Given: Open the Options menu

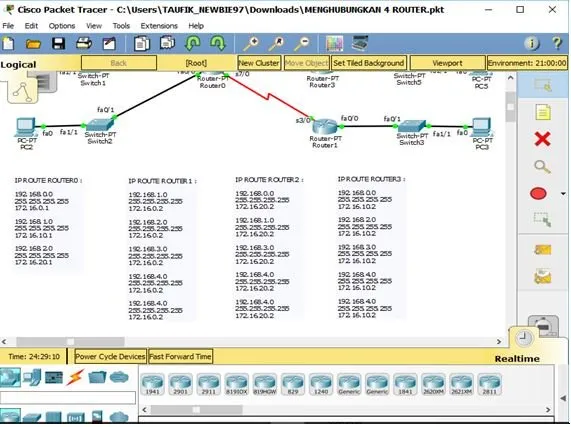Looking at the screenshot, I should click(x=62, y=26).
